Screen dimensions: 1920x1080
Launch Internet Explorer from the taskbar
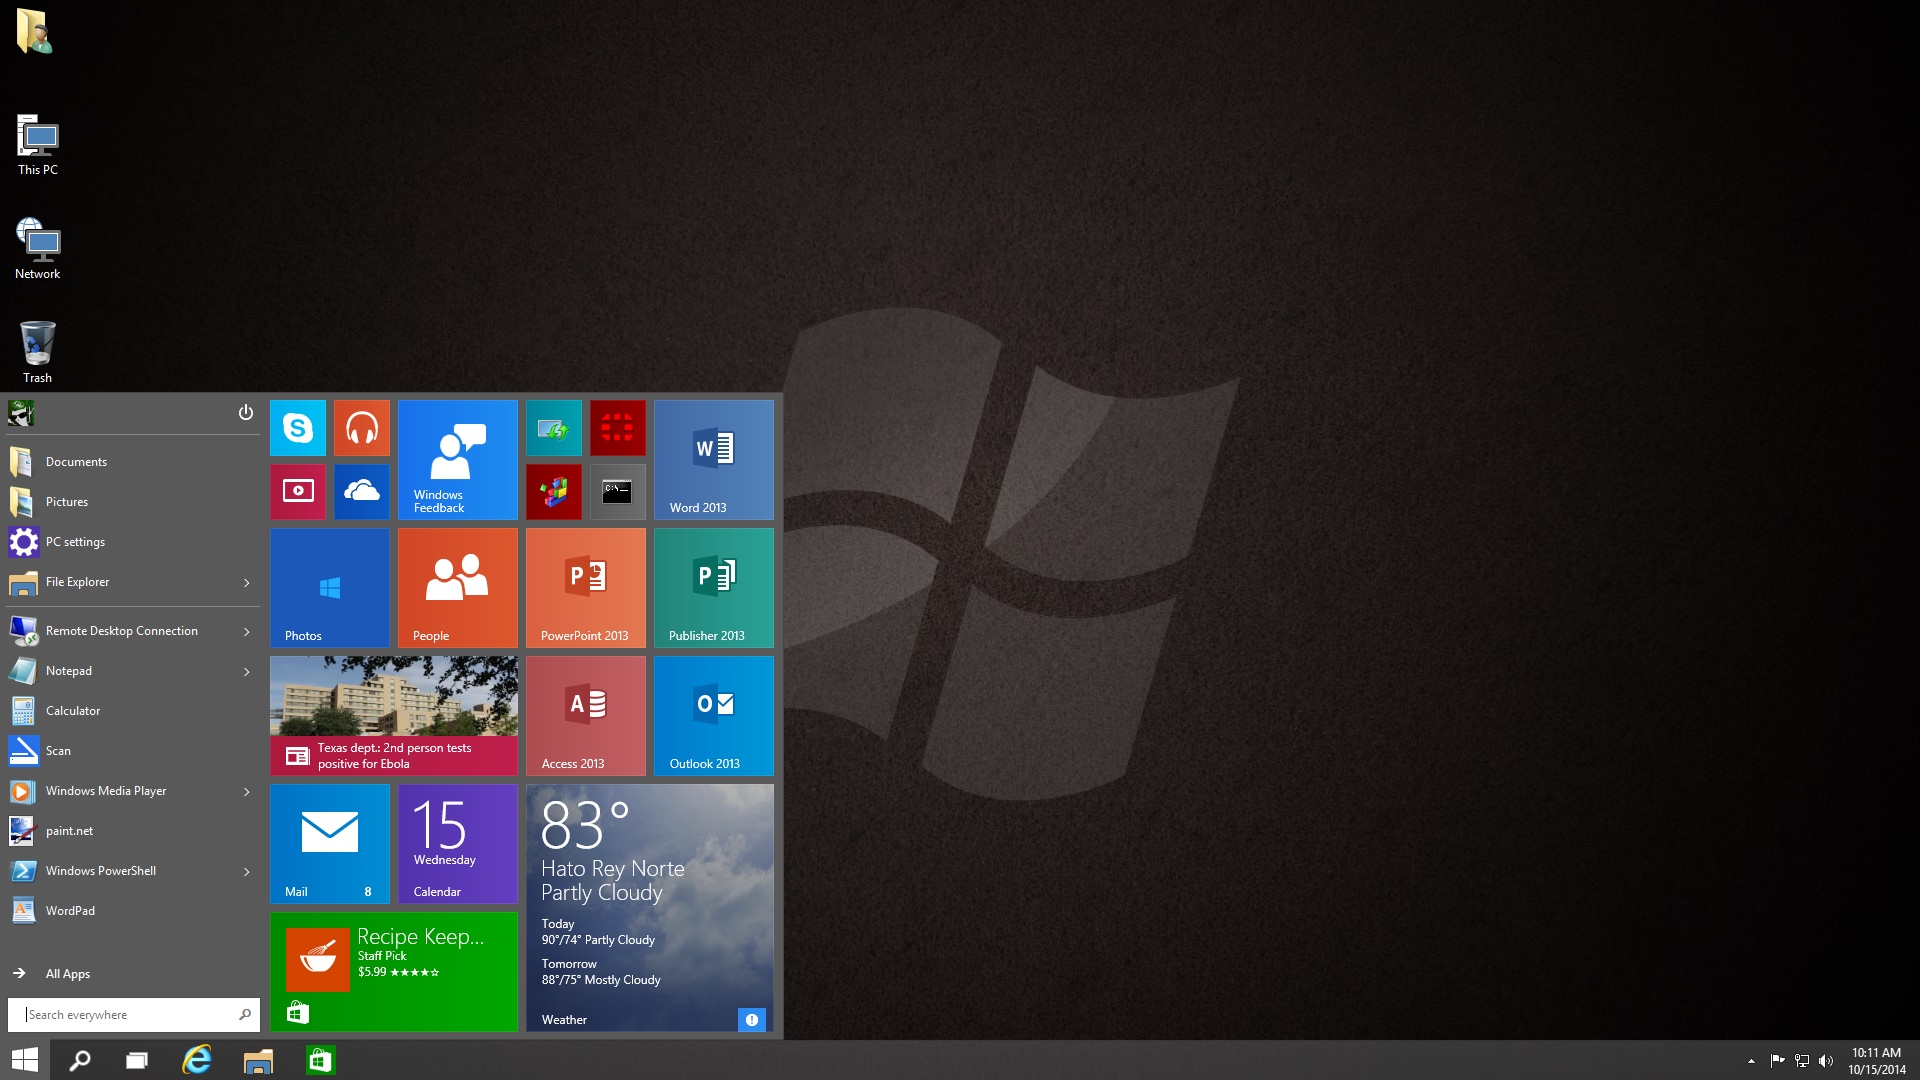point(196,1060)
